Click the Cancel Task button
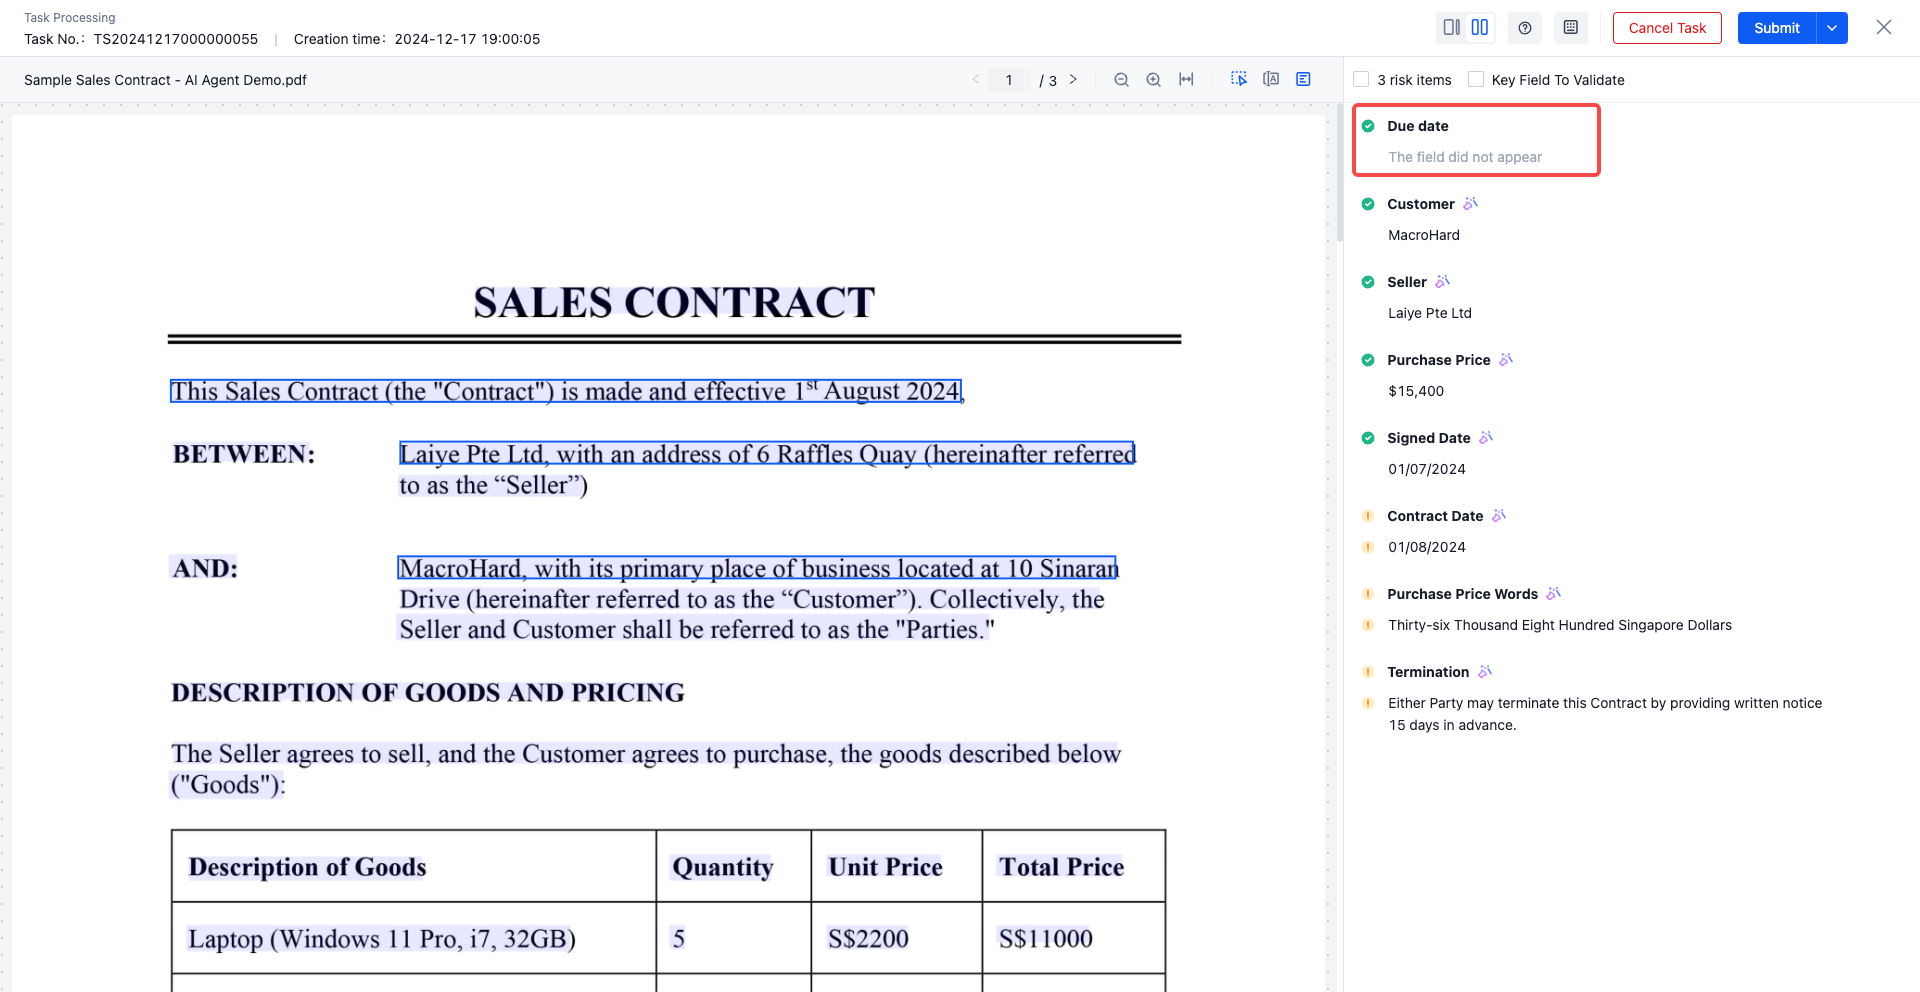This screenshot has width=1920, height=992. 1667,28
